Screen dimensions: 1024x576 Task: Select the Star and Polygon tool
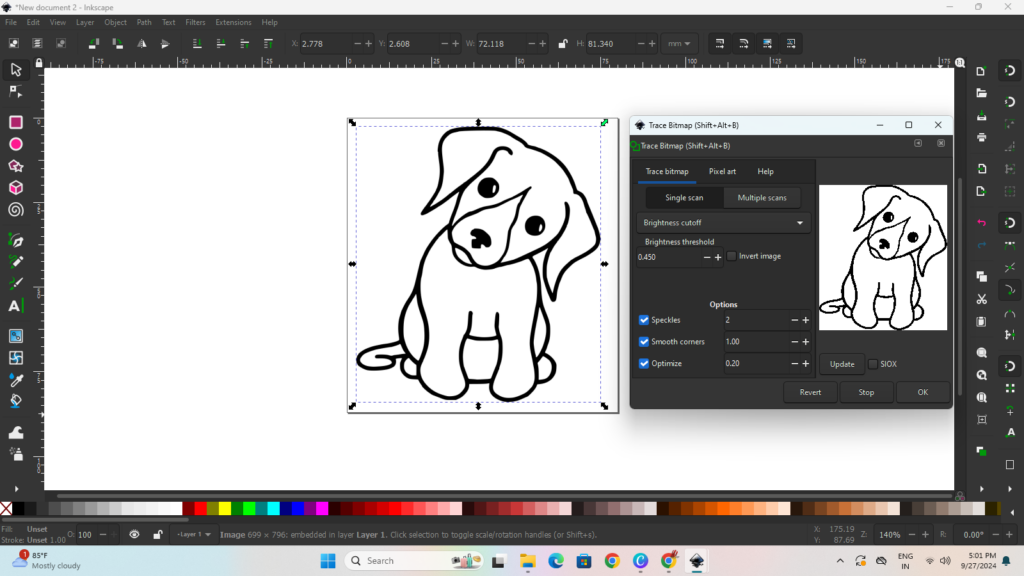click(16, 166)
